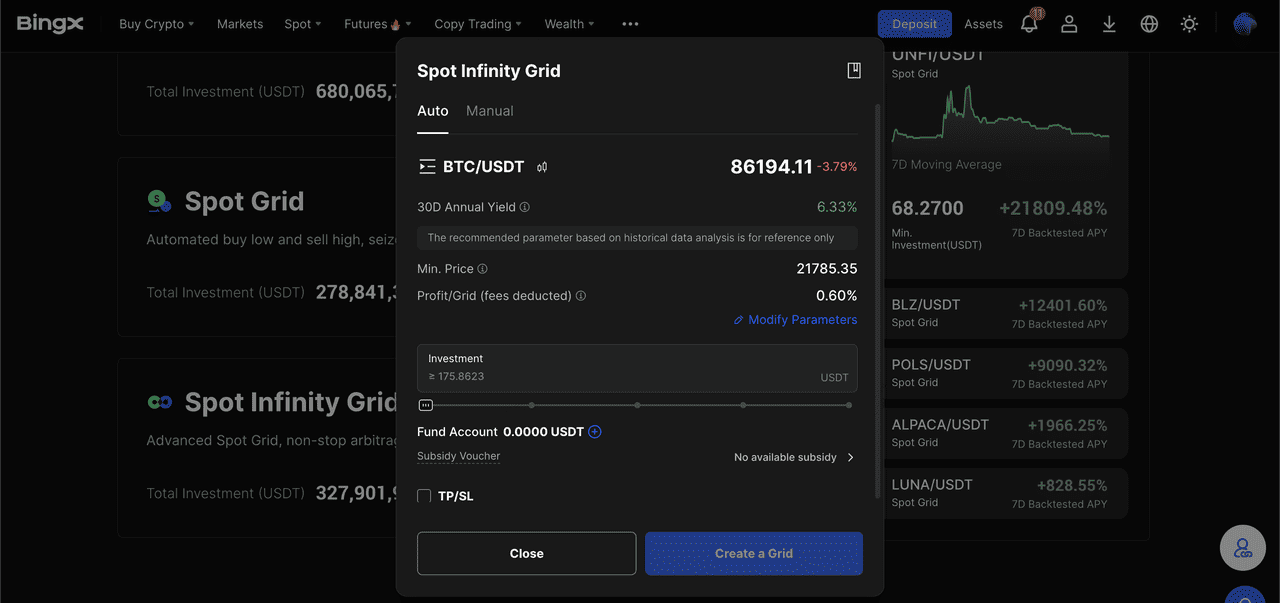The height and width of the screenshot is (603, 1280).
Task: Click the Modify Parameters link
Action: [x=795, y=320]
